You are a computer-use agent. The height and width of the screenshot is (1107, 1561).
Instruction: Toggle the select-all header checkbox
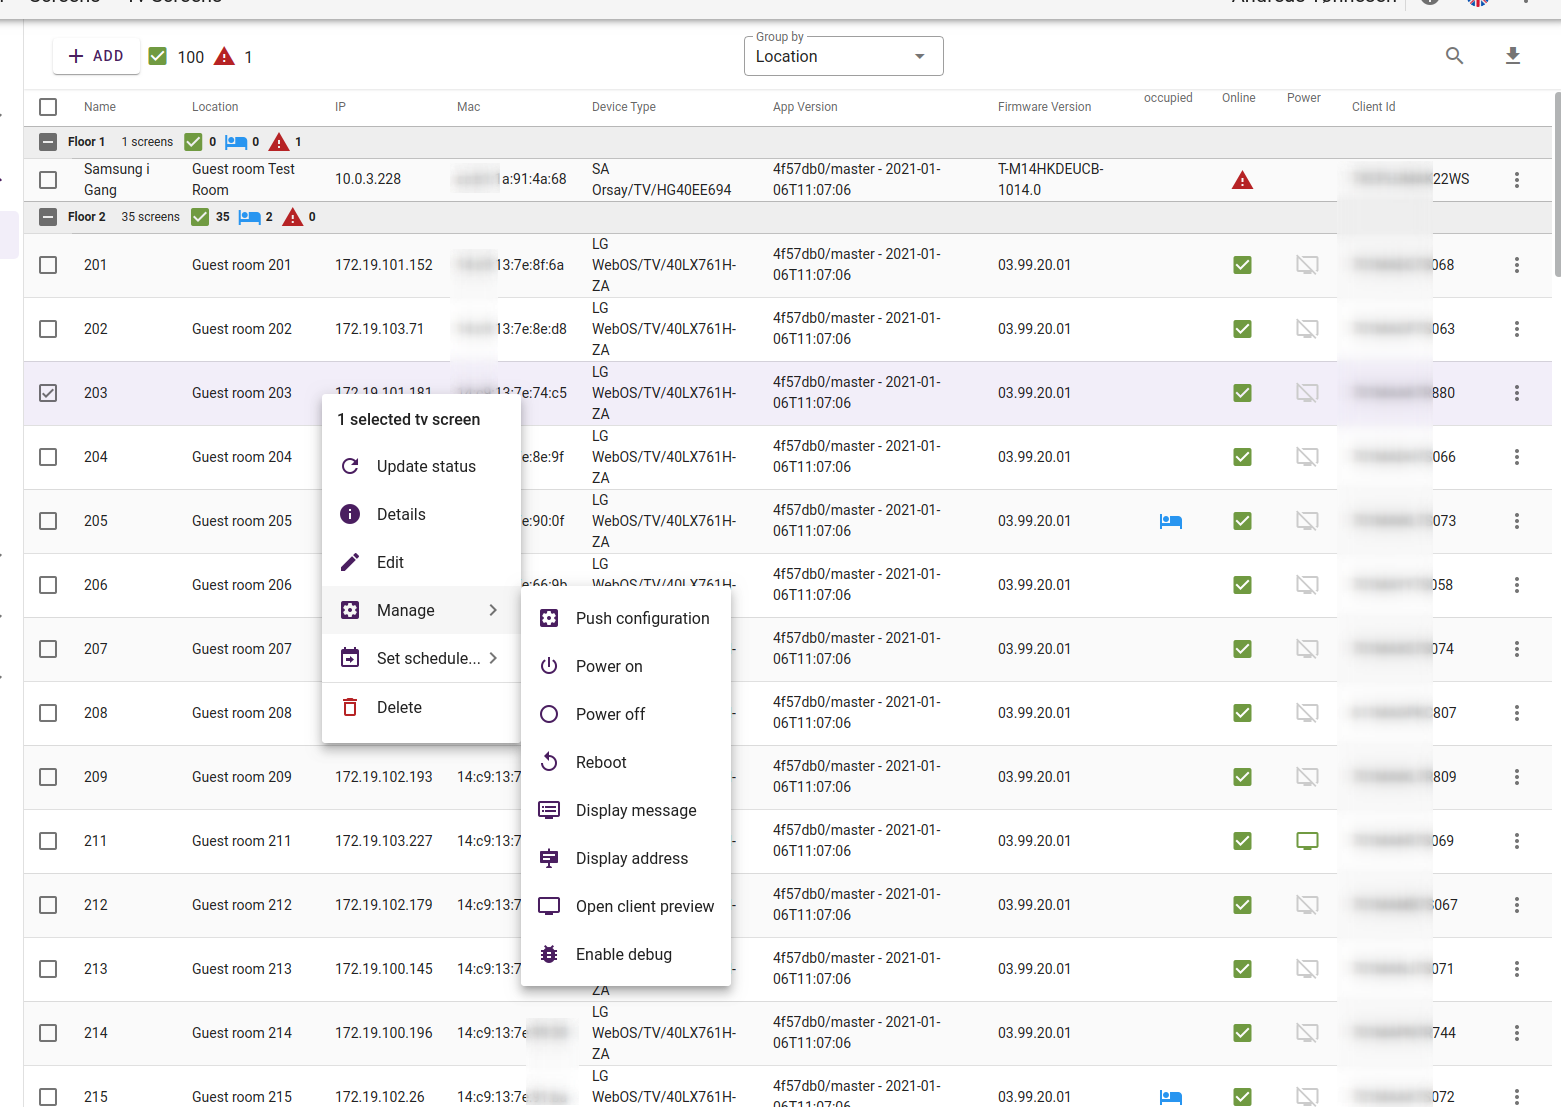click(48, 107)
